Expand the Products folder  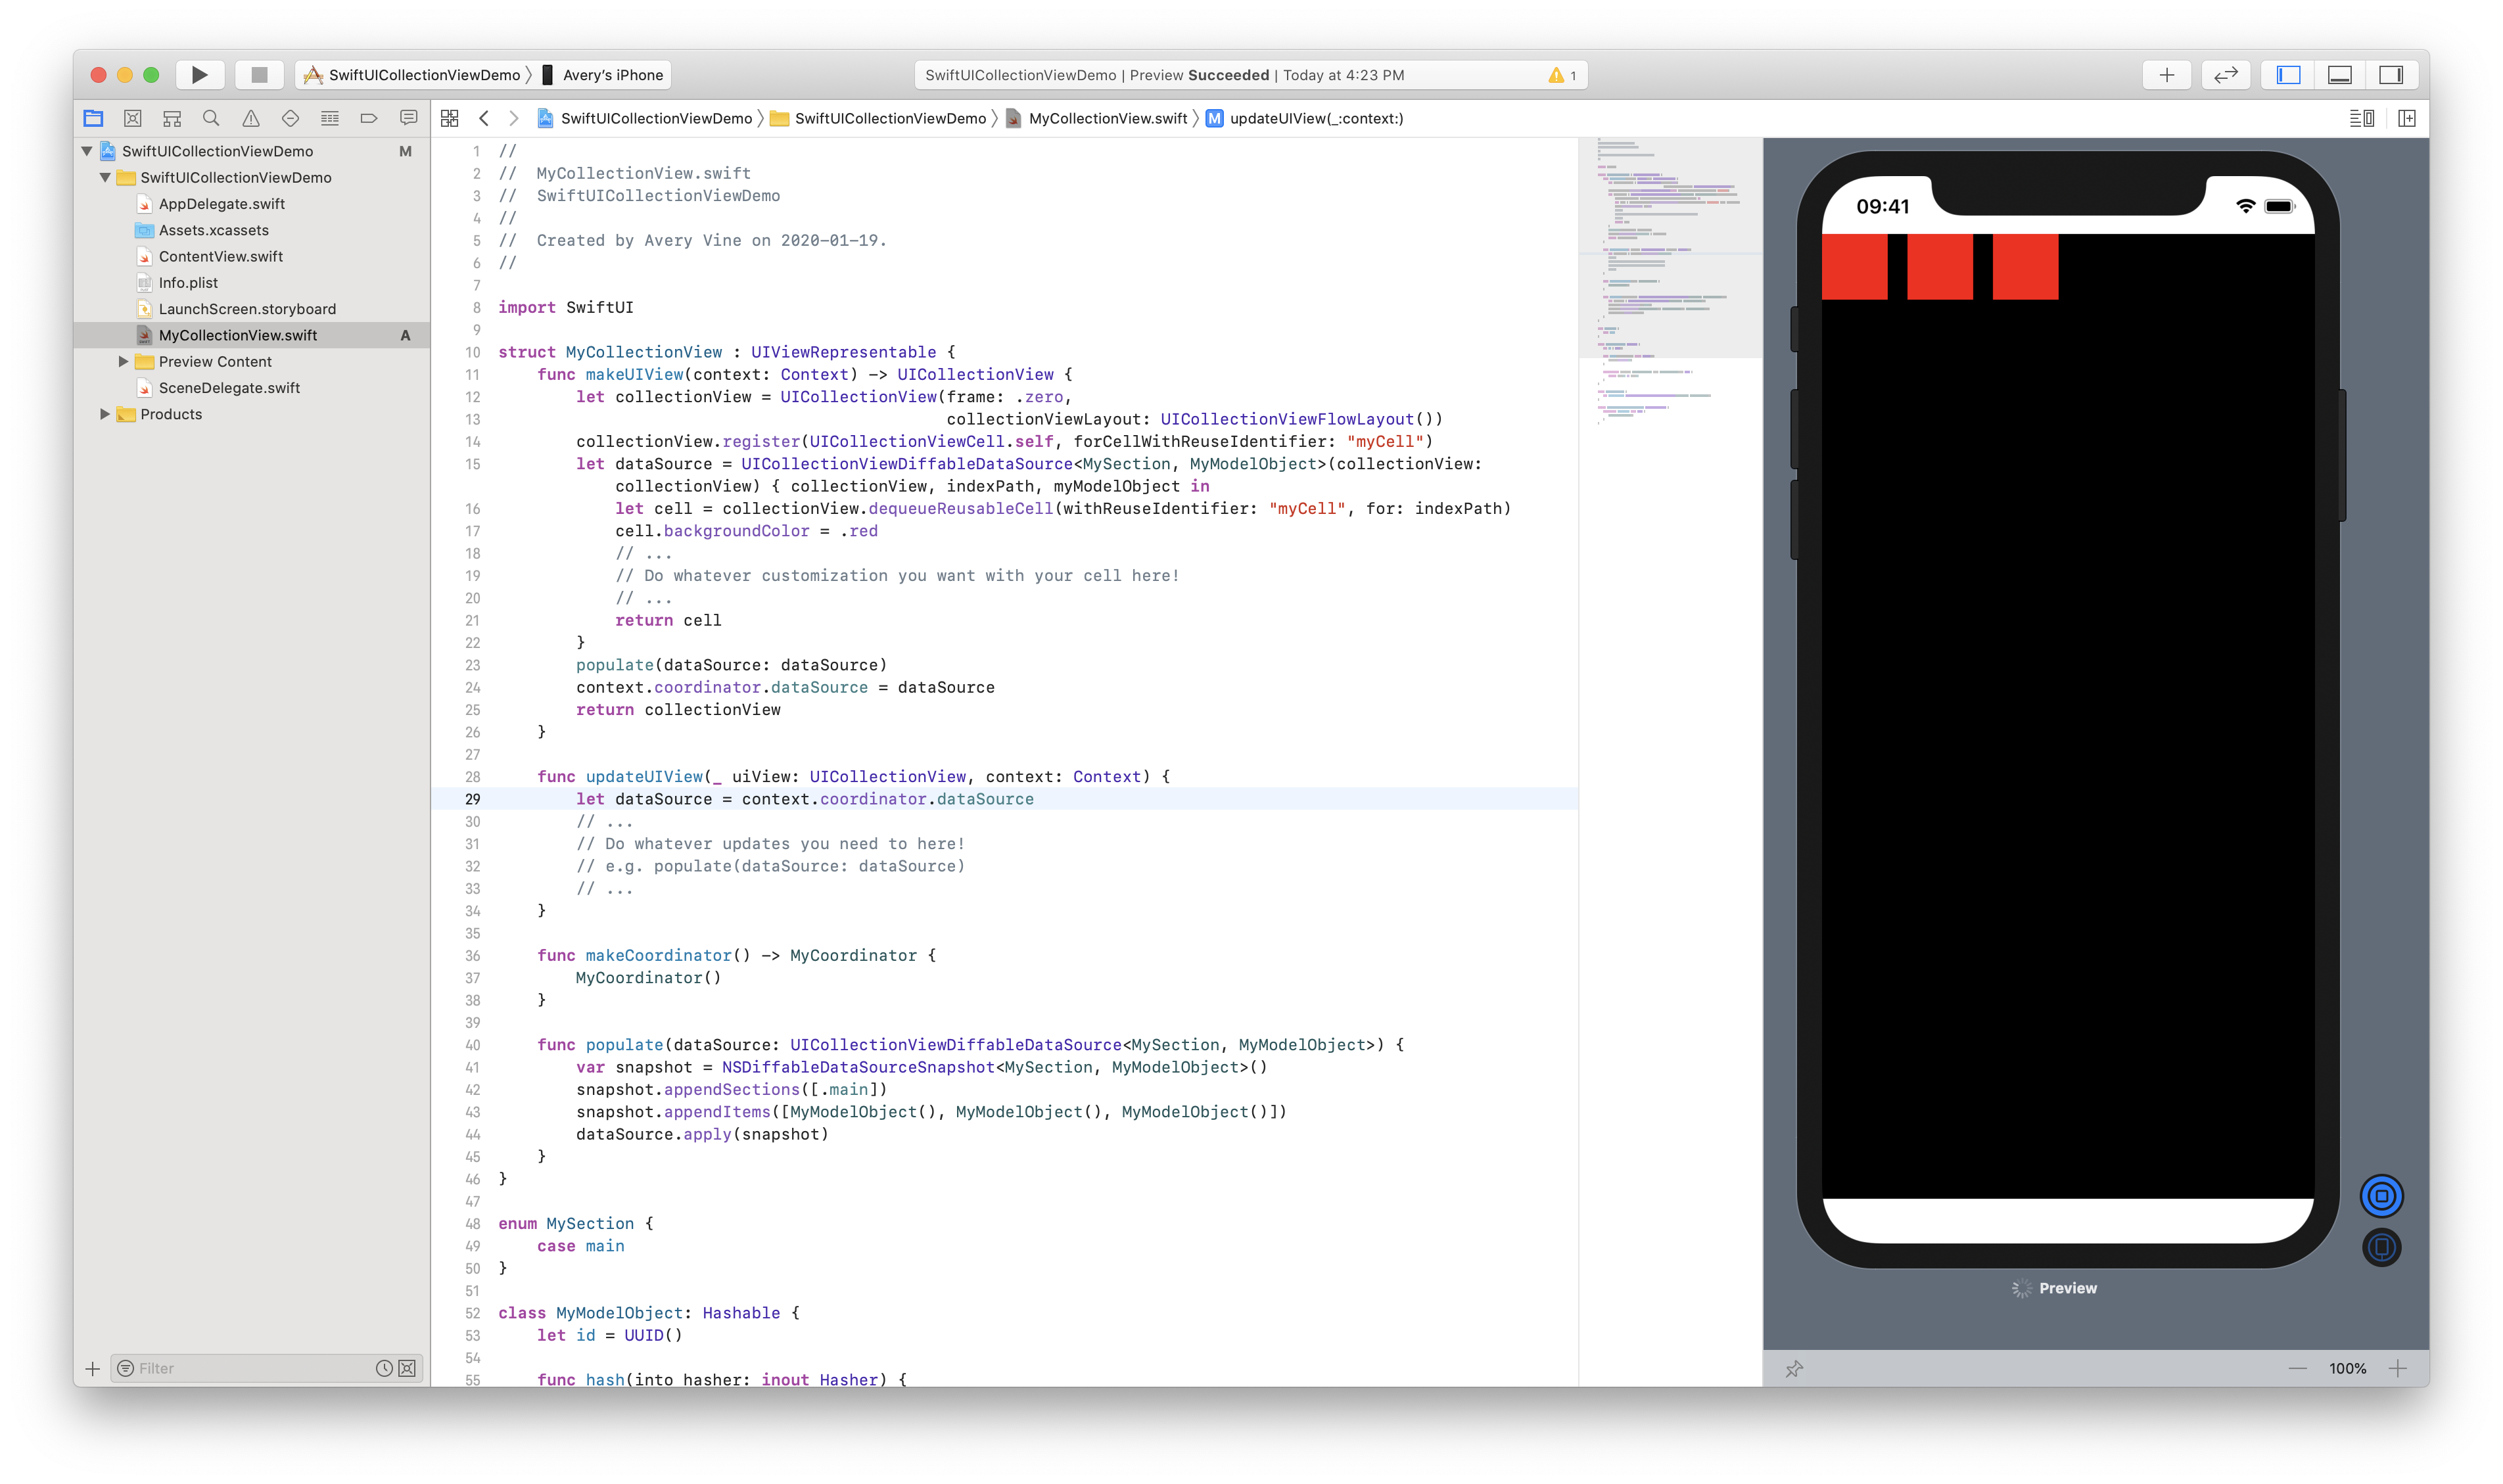105,414
